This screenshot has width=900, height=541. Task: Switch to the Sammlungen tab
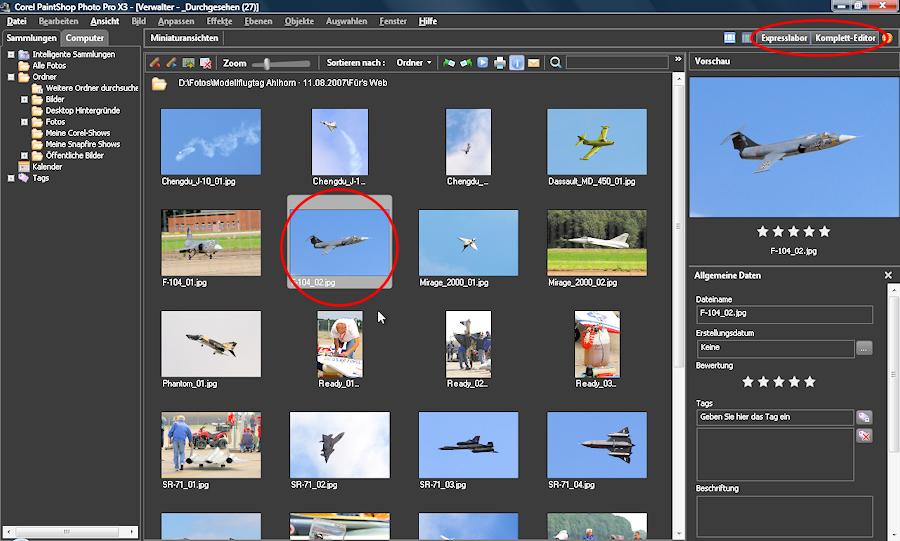tap(32, 38)
